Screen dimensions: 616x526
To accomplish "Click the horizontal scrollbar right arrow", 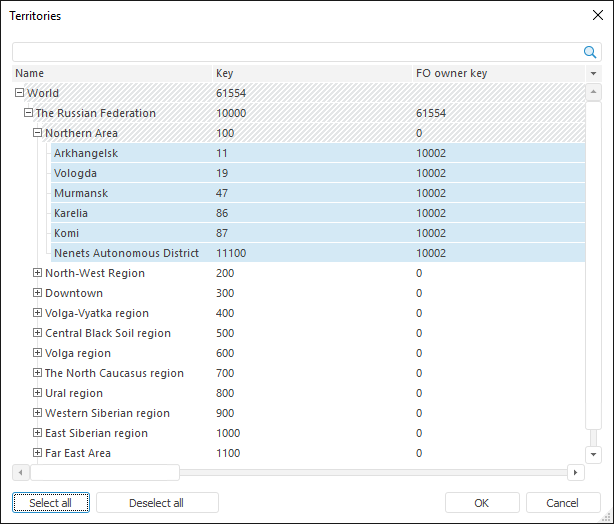I will tap(575, 472).
